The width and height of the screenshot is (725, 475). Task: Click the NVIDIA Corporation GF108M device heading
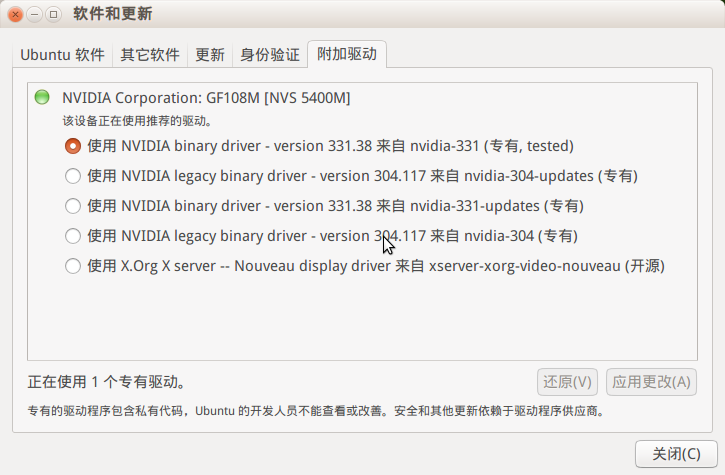click(x=206, y=98)
